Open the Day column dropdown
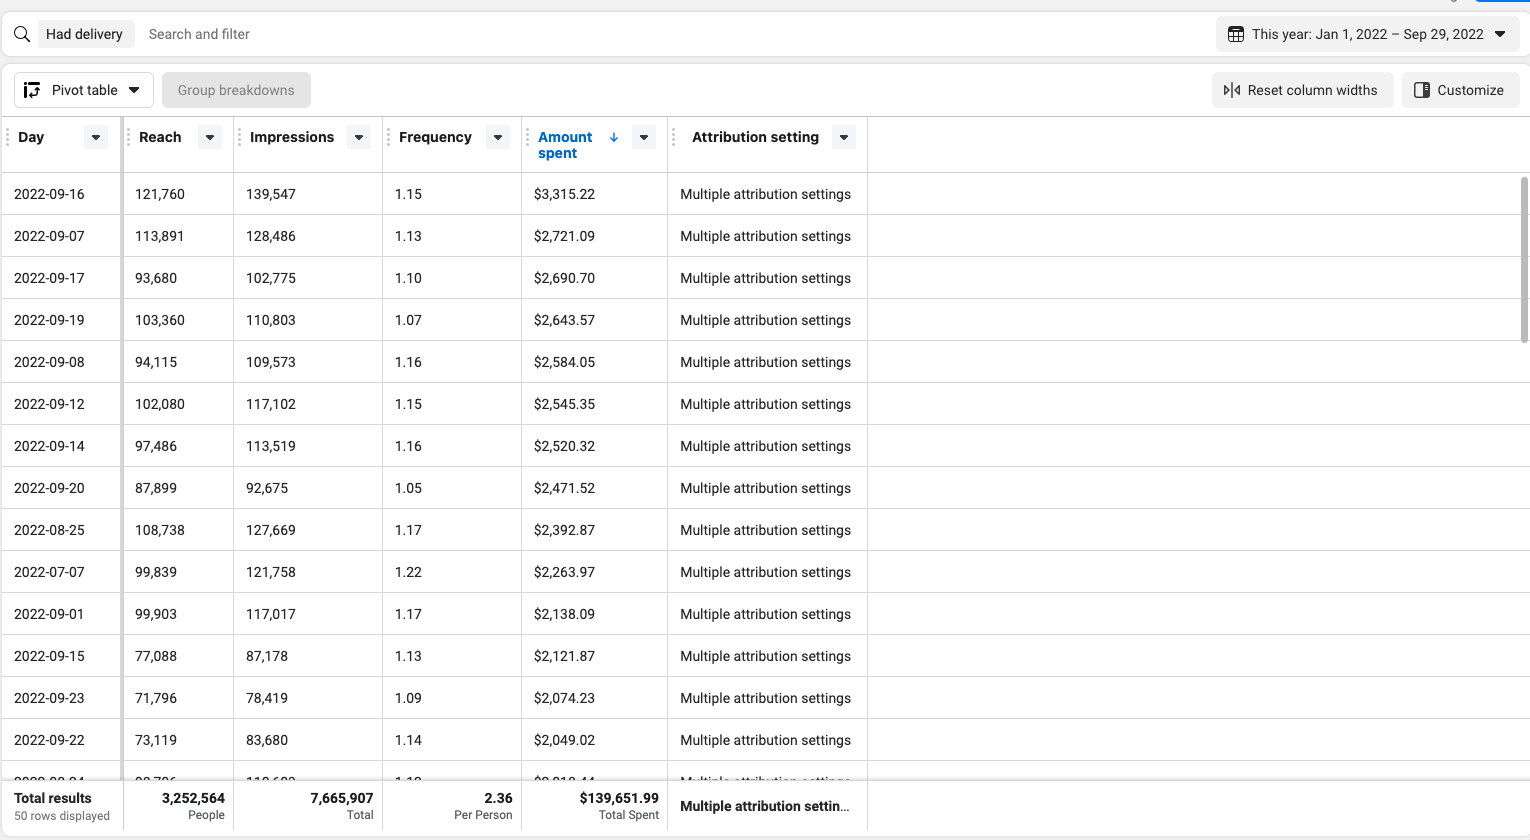1530x840 pixels. [x=96, y=137]
